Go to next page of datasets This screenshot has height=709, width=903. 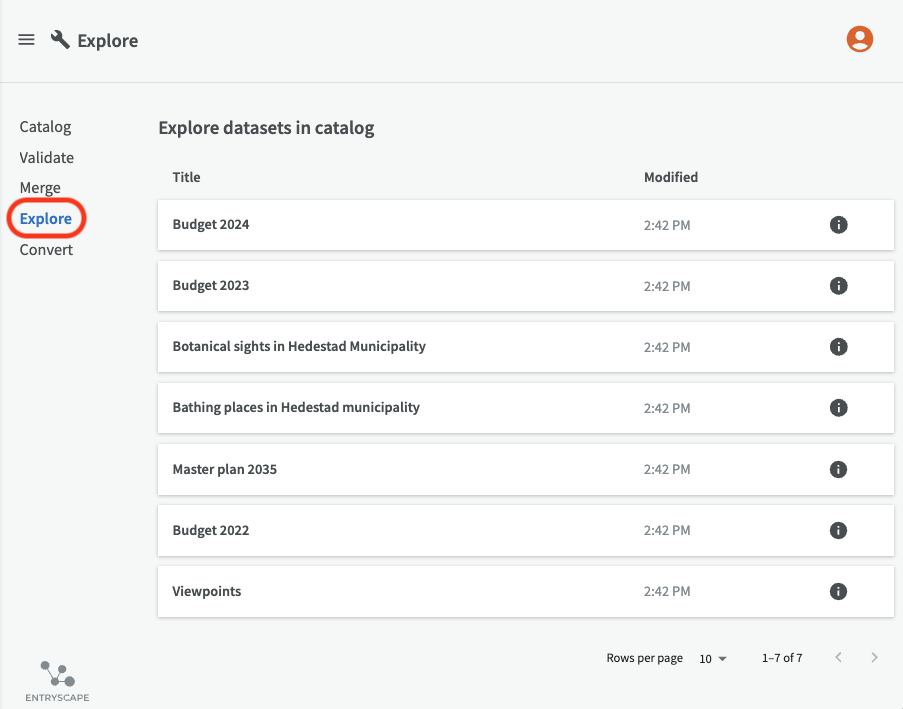(x=874, y=658)
